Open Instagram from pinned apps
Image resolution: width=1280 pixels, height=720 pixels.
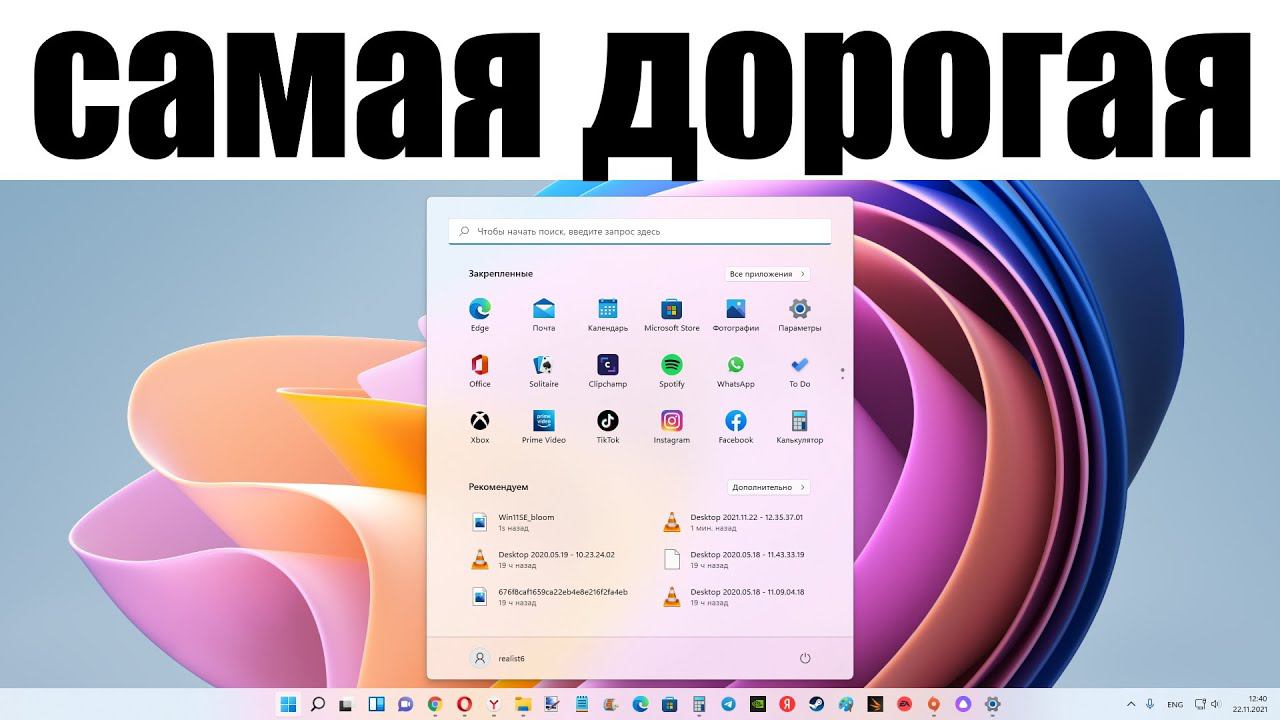pyautogui.click(x=672, y=426)
